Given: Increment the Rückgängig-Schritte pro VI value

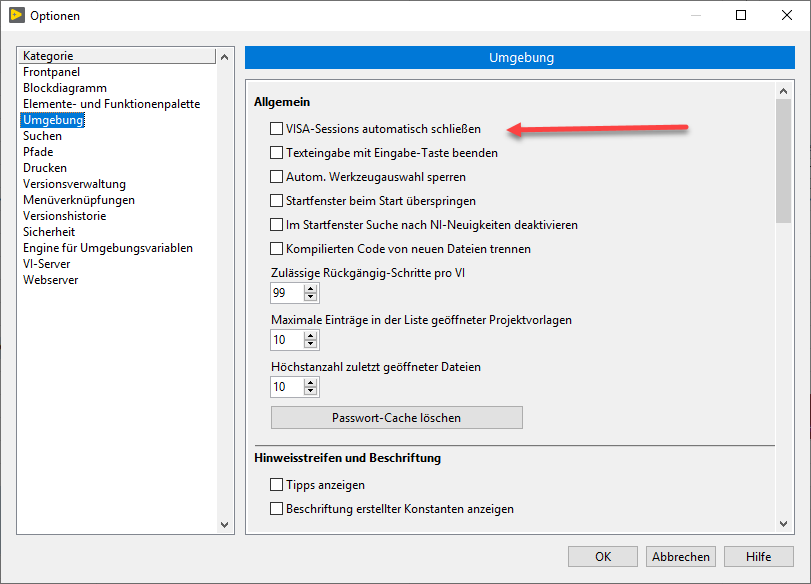Looking at the screenshot, I should [311, 288].
